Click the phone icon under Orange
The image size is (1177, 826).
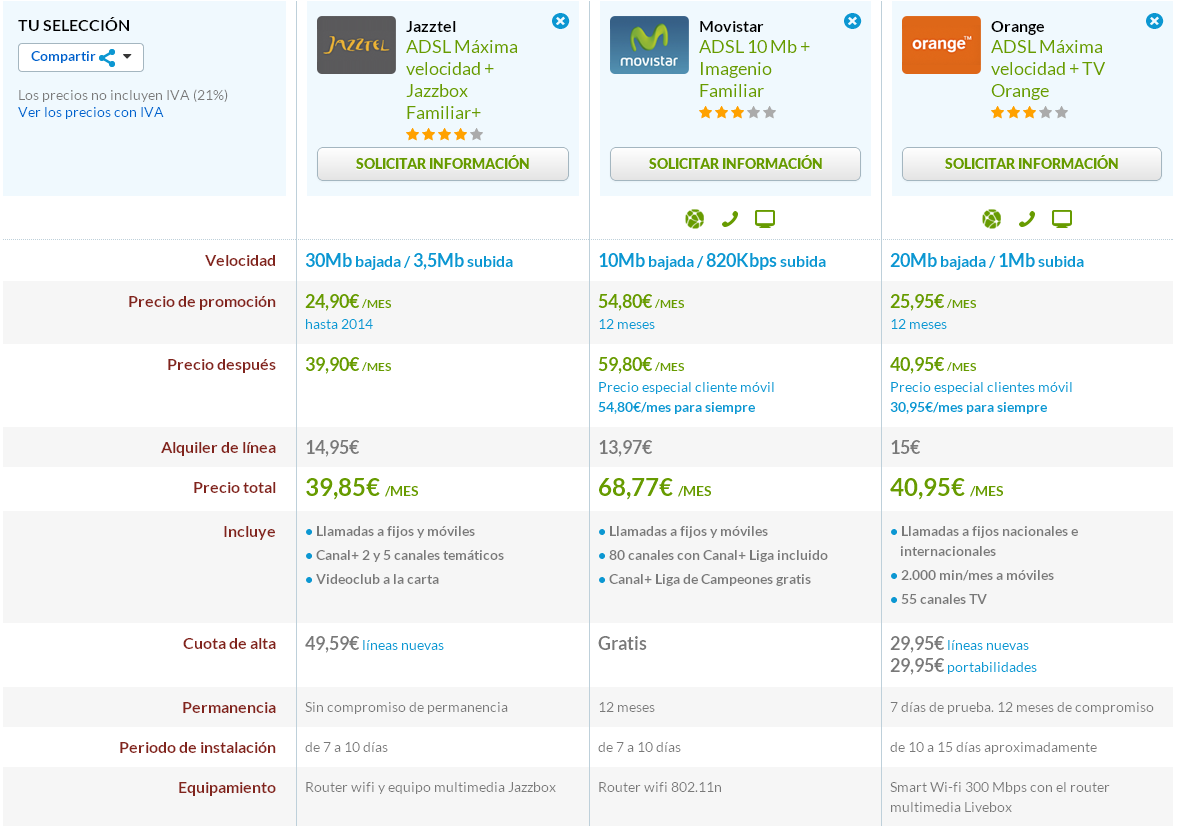pyautogui.click(x=1027, y=219)
